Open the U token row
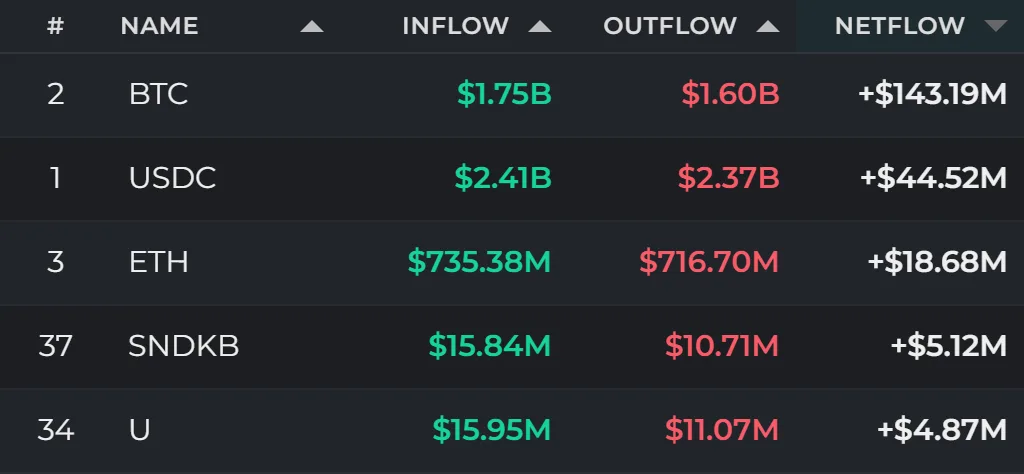 tap(512, 431)
